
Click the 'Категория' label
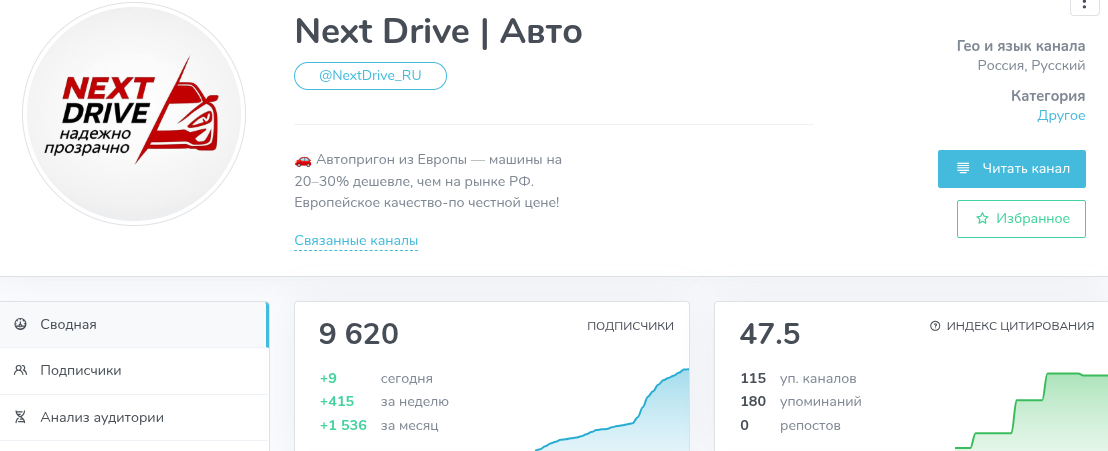coord(1048,96)
